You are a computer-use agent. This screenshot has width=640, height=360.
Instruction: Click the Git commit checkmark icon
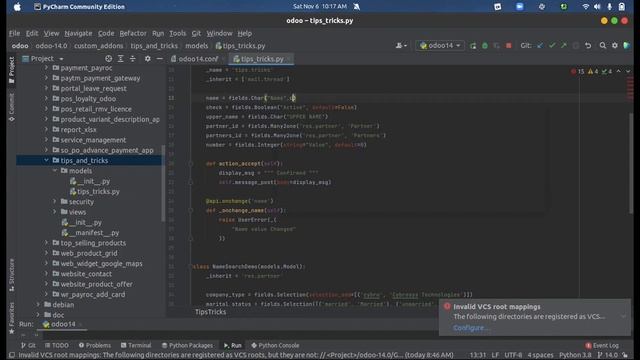[x=552, y=46]
